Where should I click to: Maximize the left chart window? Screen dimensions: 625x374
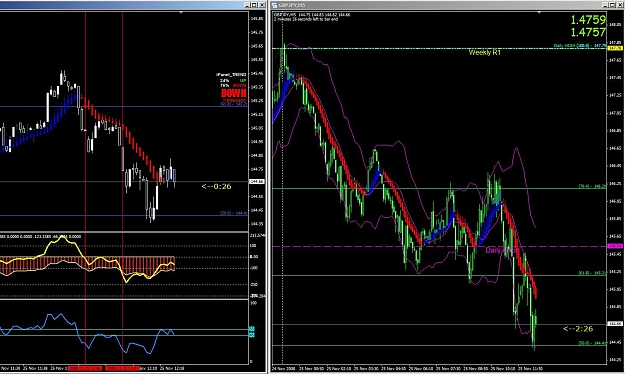[254, 5]
